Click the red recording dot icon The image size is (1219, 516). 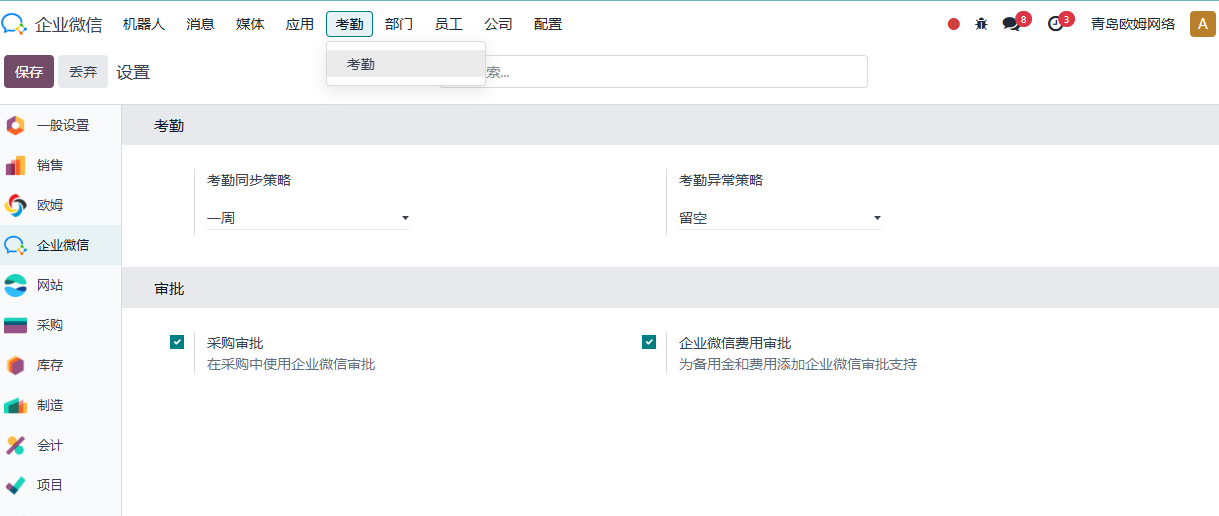(954, 24)
